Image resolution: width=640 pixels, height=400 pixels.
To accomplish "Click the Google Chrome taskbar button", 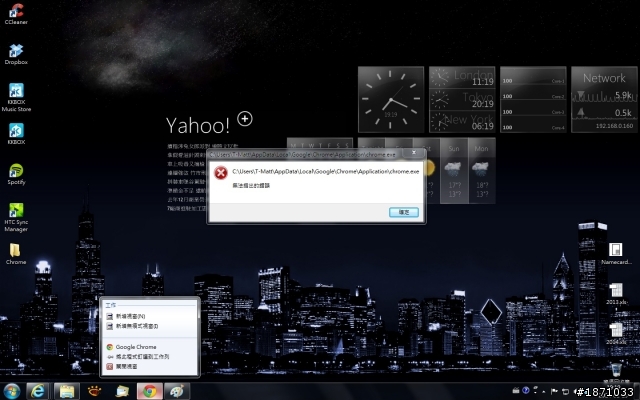I will (x=149, y=391).
